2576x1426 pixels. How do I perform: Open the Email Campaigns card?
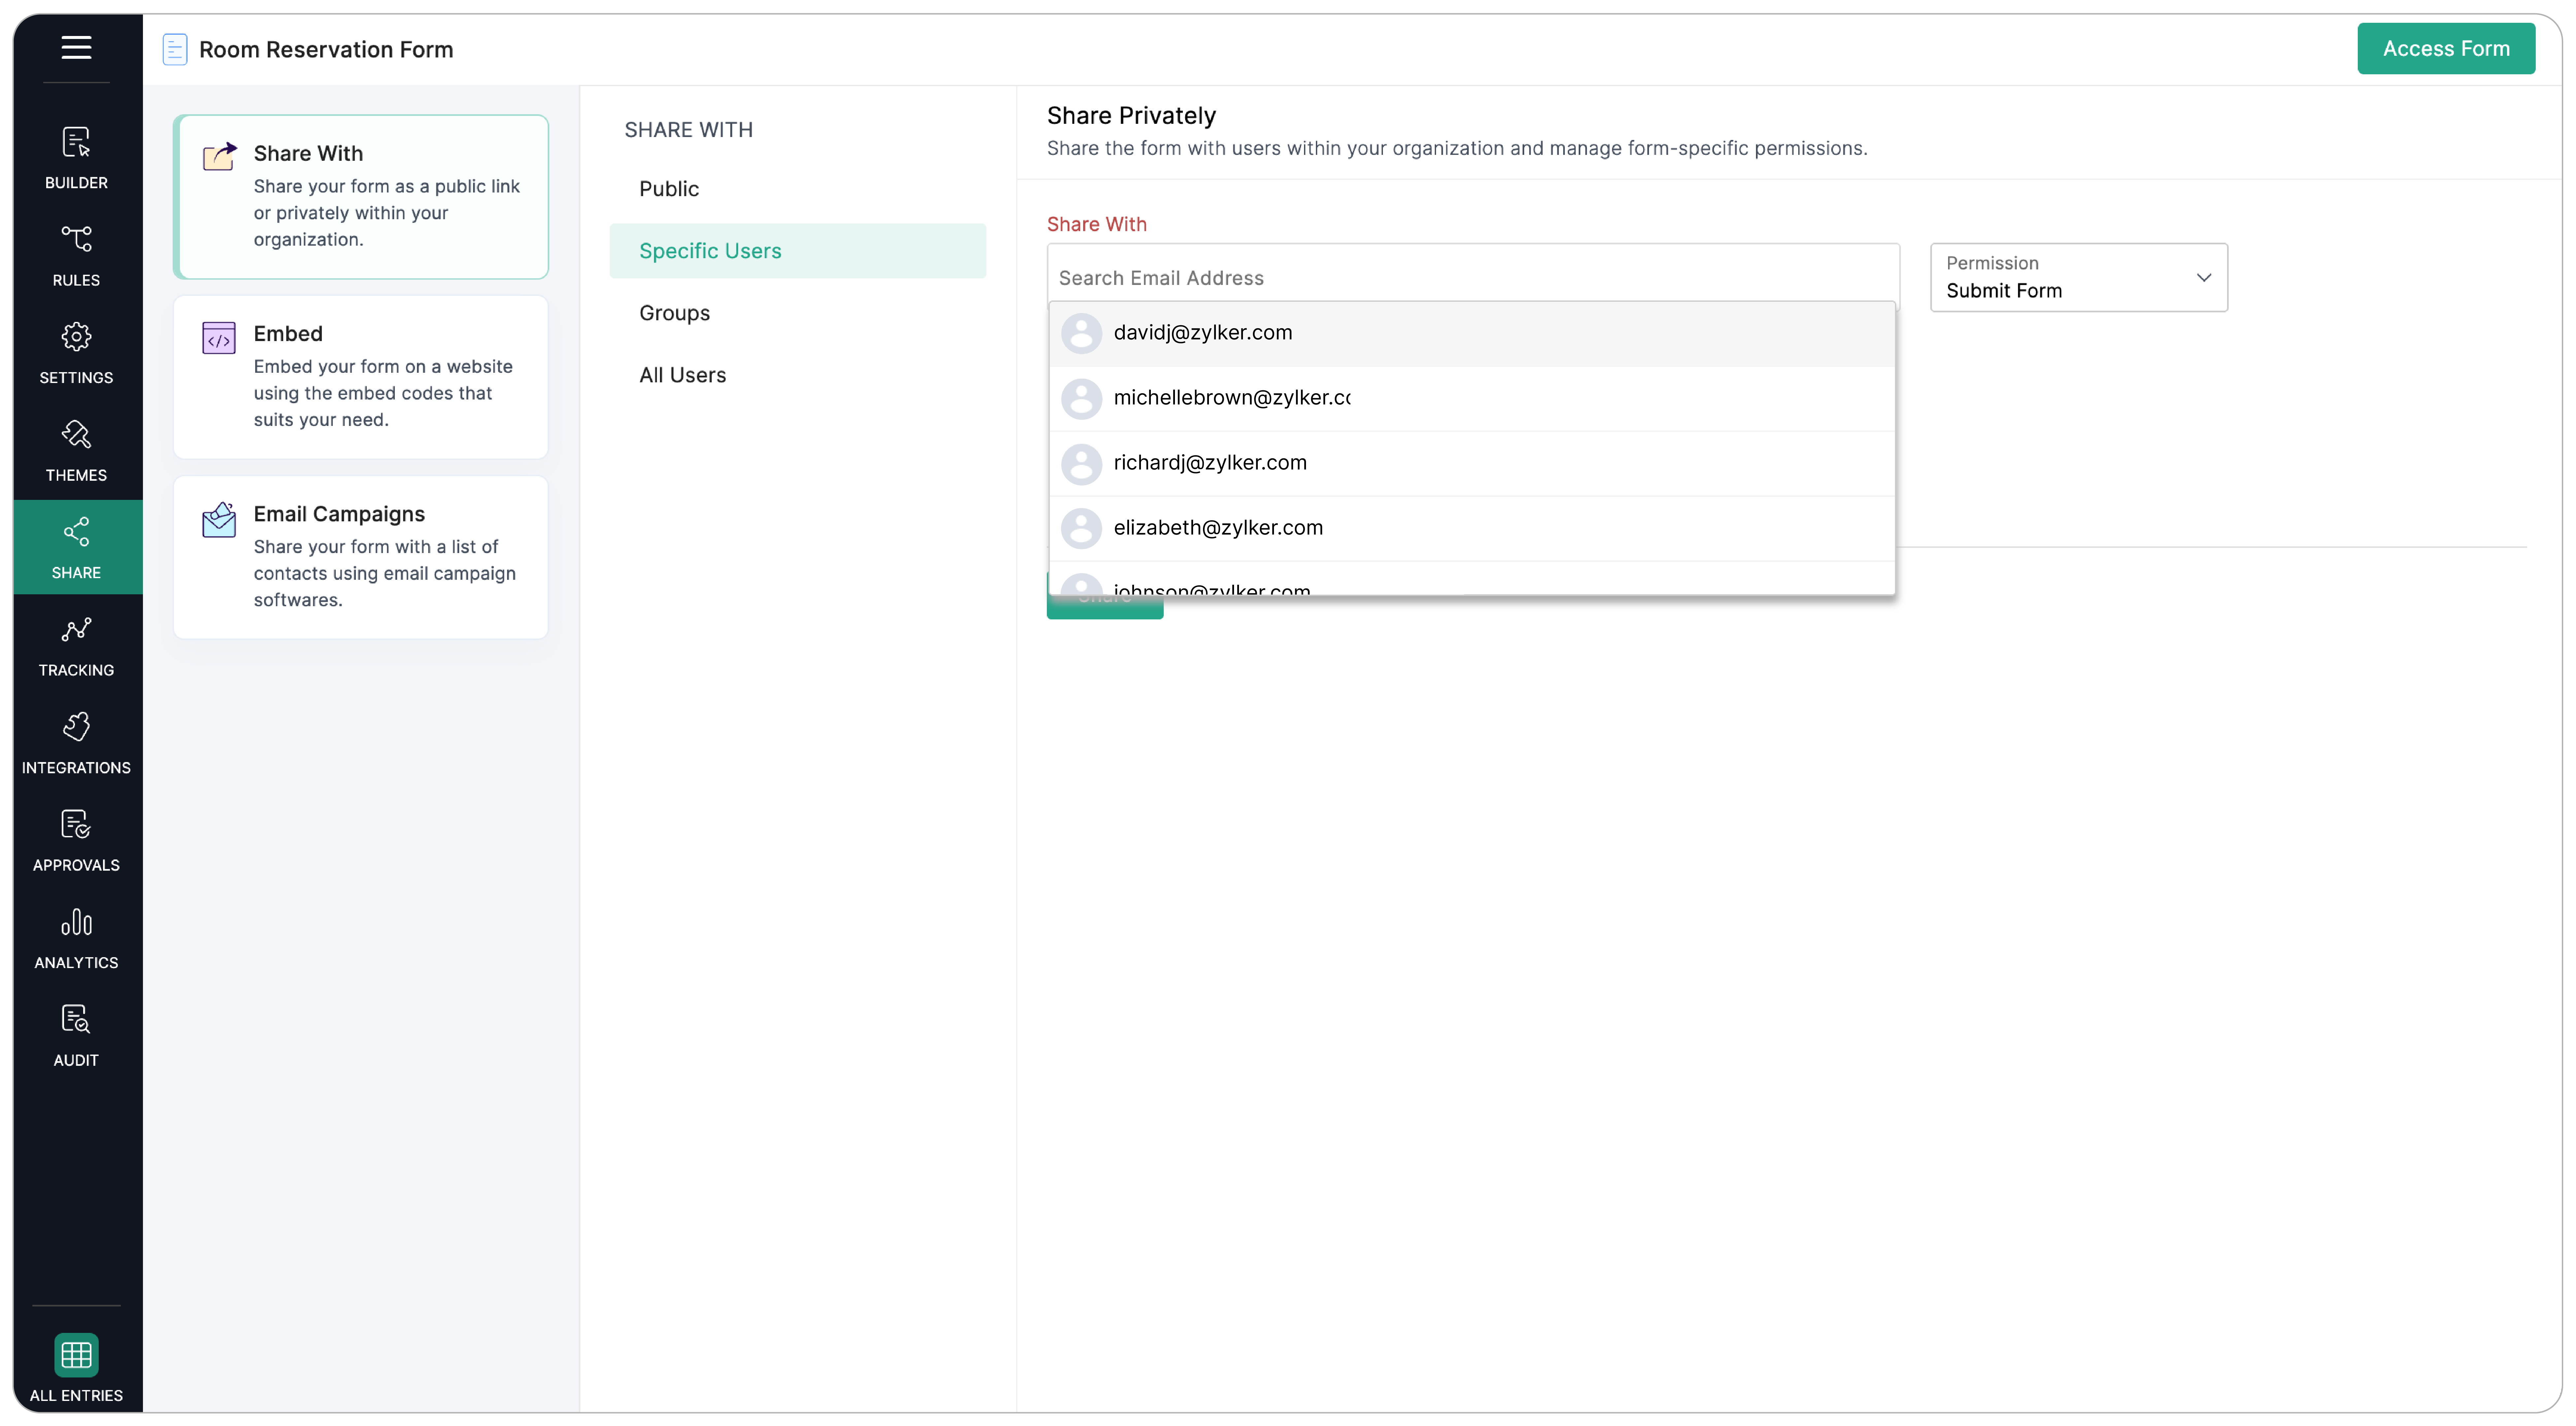[361, 557]
